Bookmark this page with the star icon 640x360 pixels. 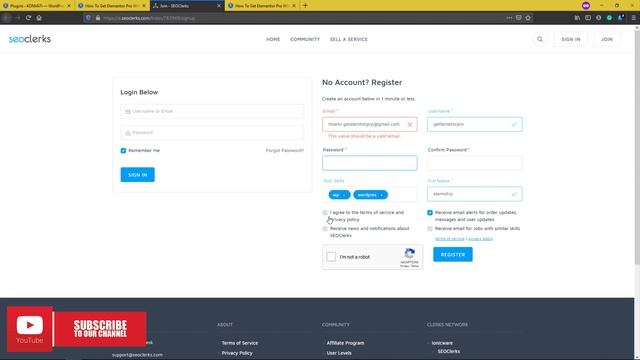point(528,18)
